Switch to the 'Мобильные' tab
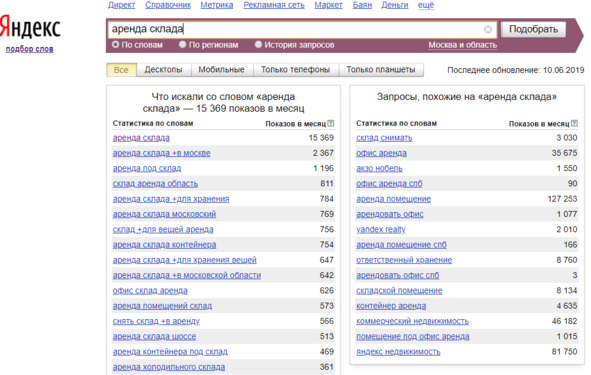 (x=222, y=70)
